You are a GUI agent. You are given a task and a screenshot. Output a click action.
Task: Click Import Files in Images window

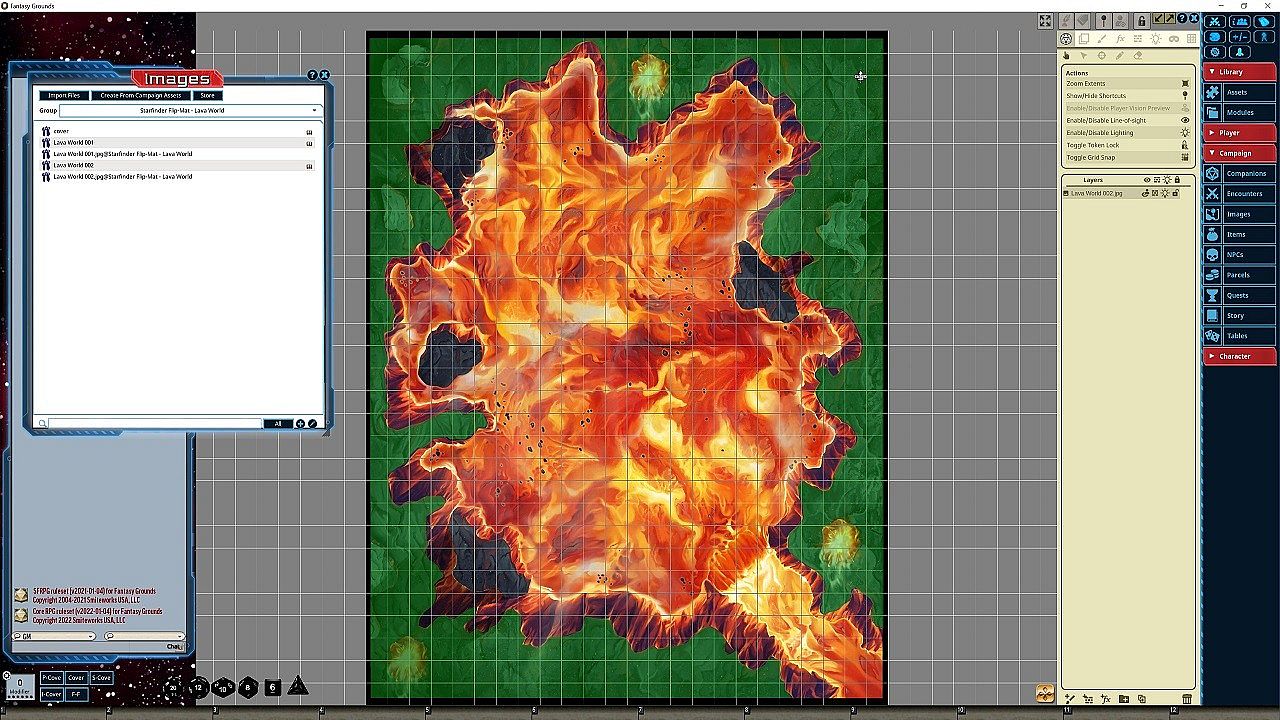(x=64, y=96)
